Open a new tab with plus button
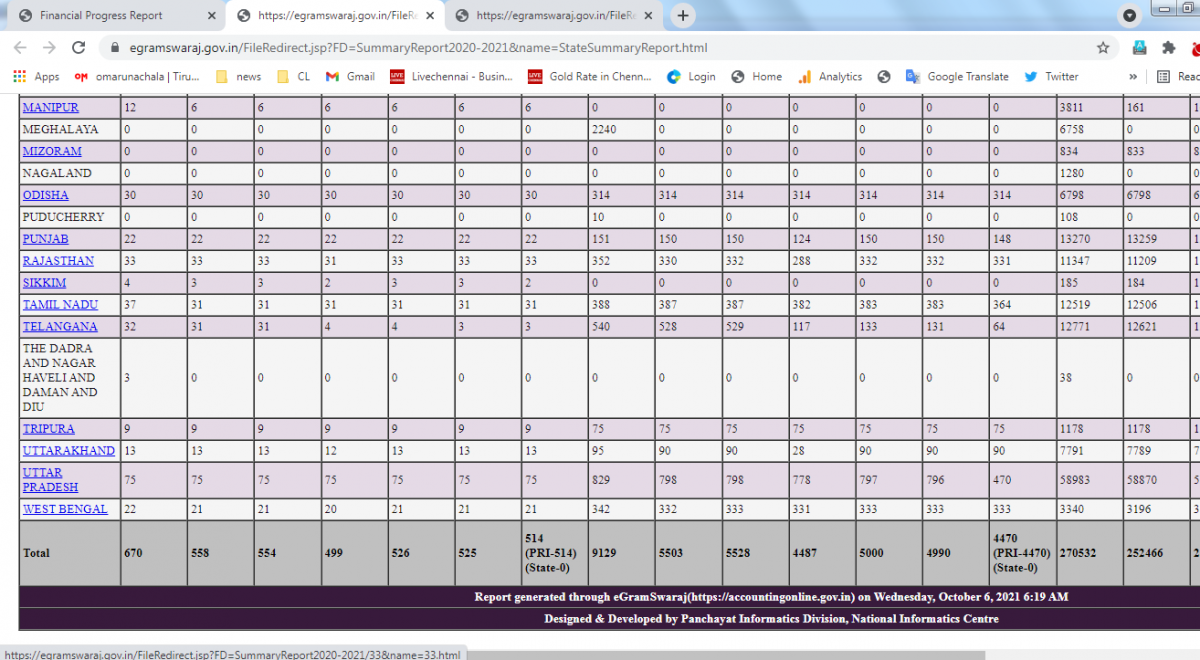 tap(683, 16)
